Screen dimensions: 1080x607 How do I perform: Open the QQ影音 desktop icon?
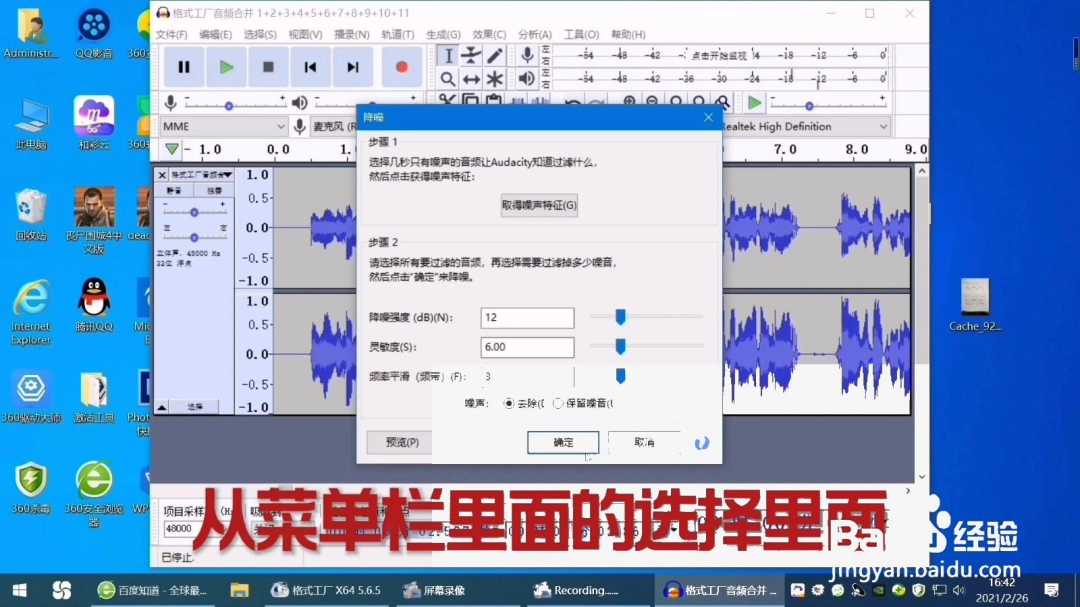coord(94,32)
